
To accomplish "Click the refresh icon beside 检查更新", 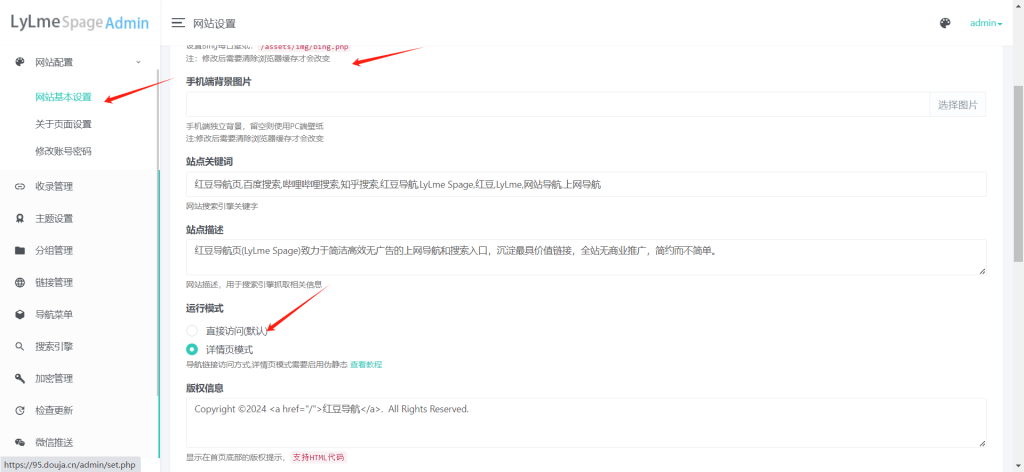I will pyautogui.click(x=20, y=411).
